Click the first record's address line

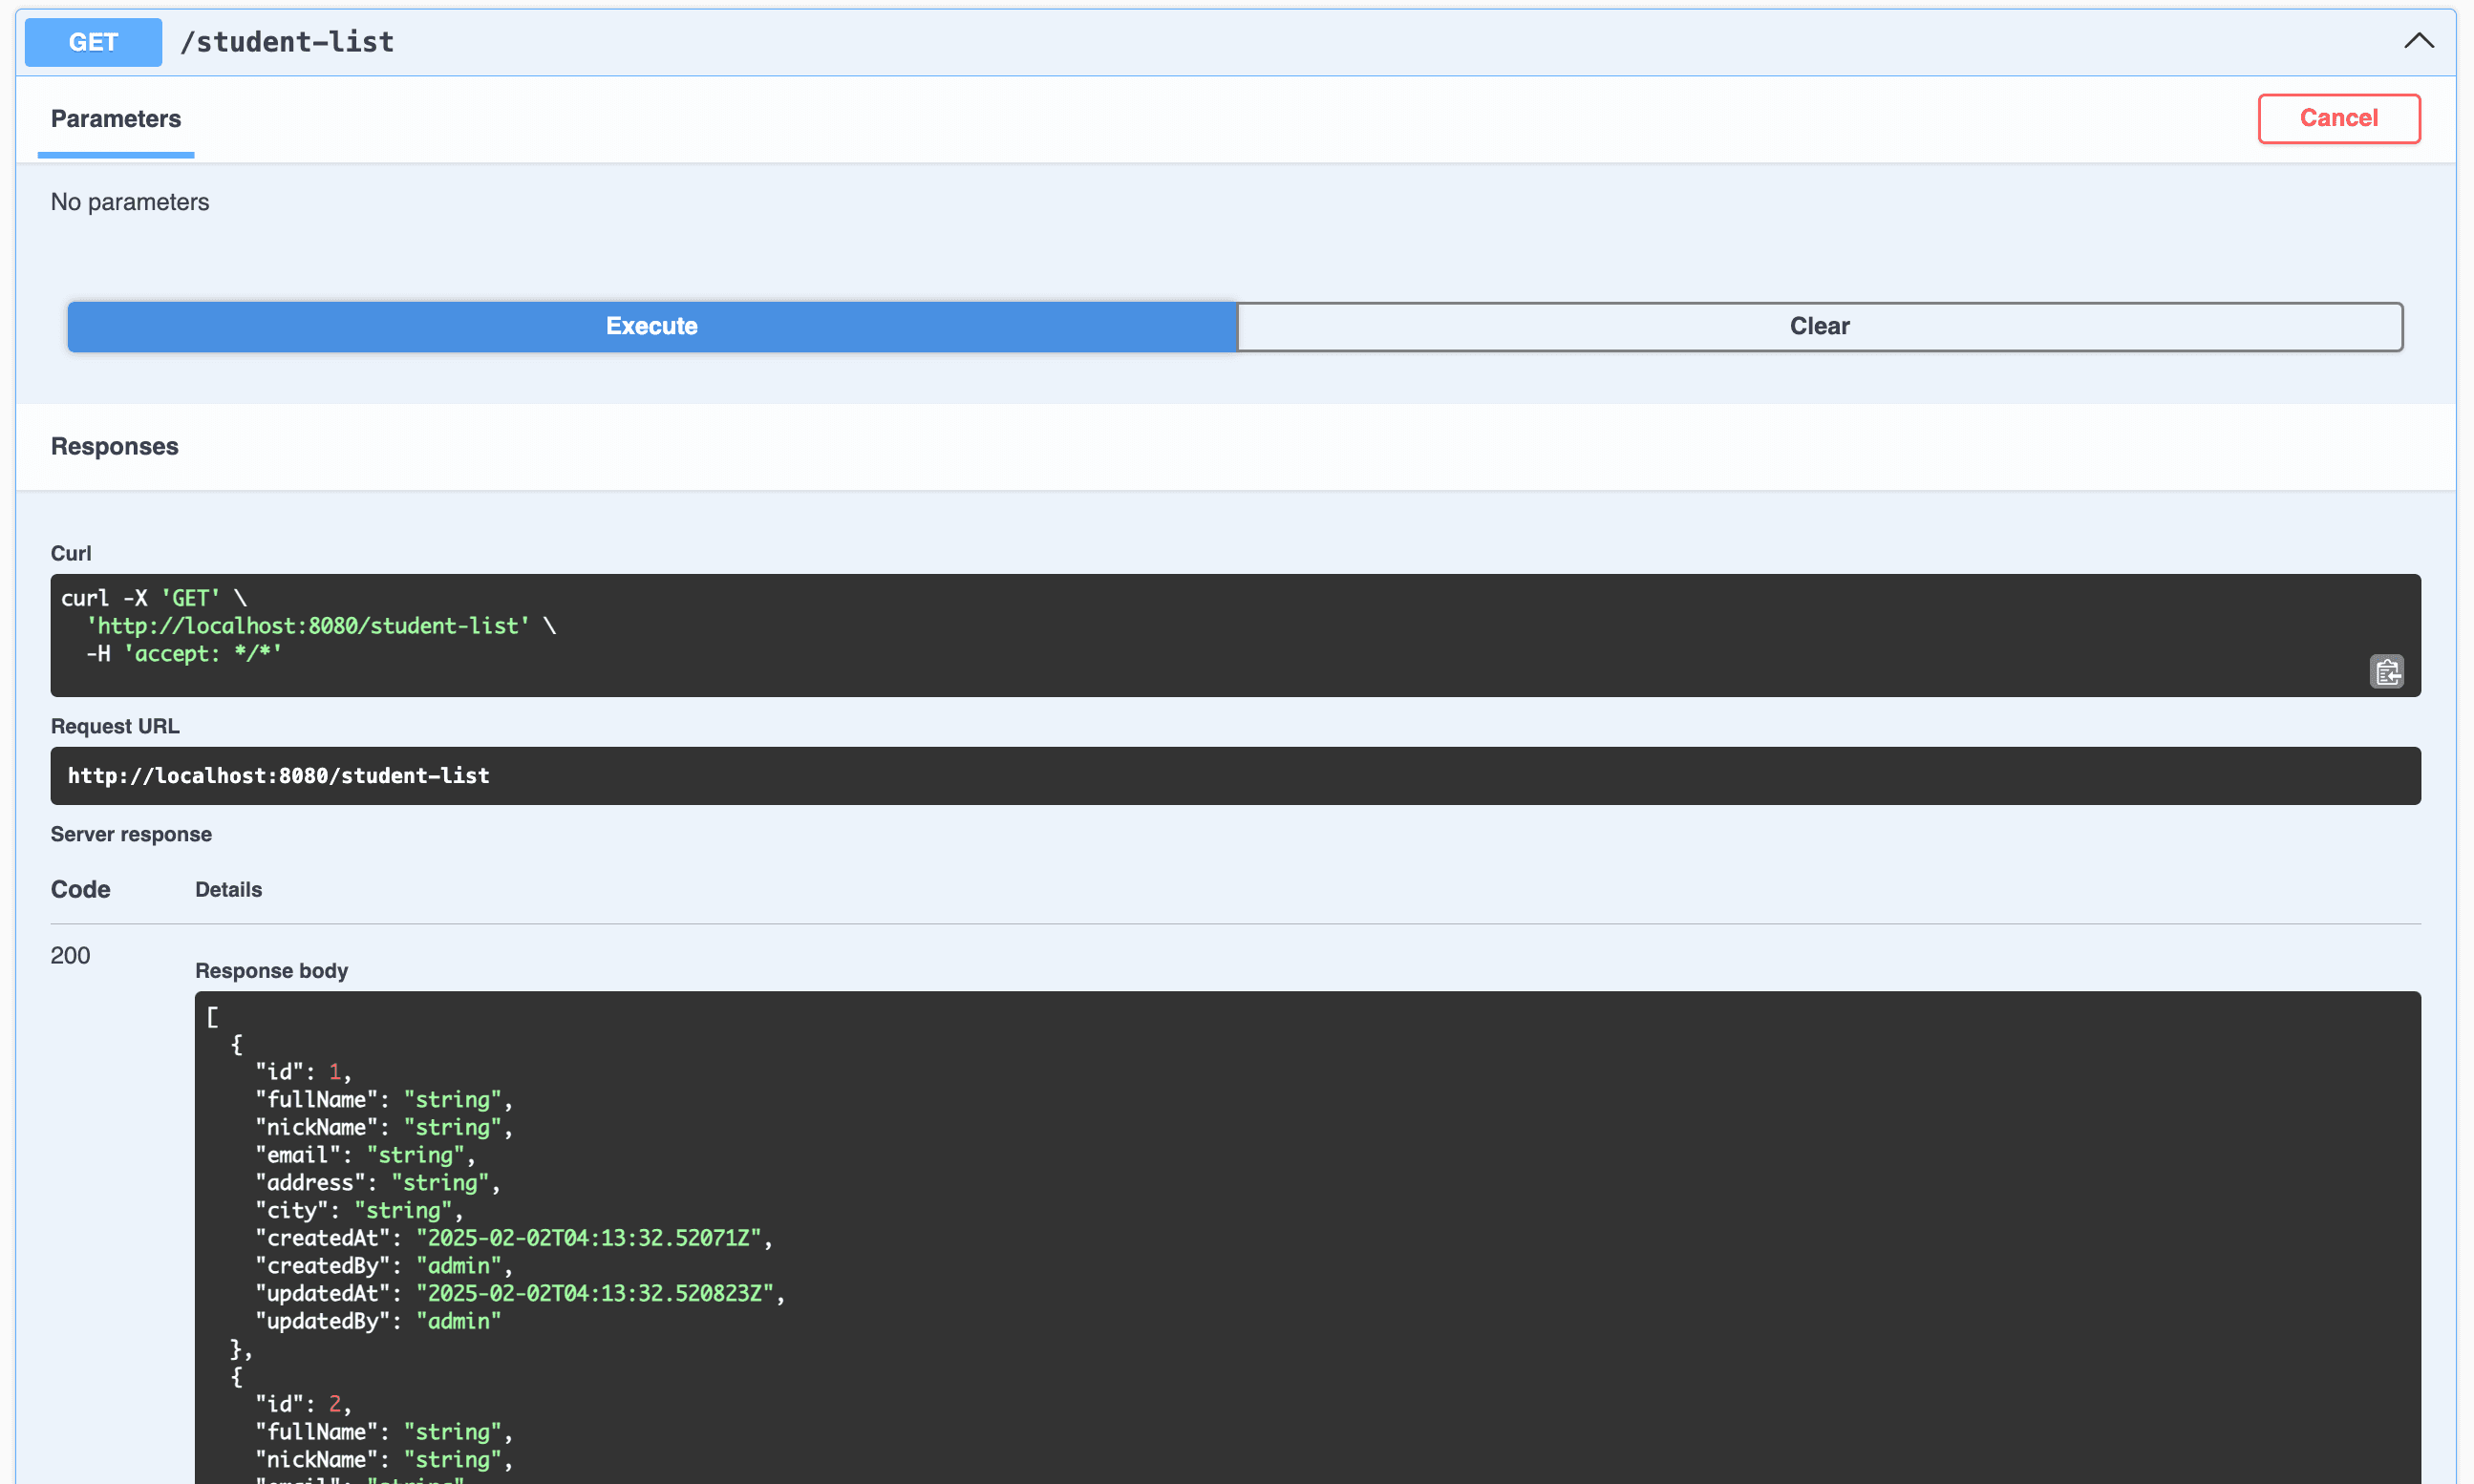tap(377, 1182)
